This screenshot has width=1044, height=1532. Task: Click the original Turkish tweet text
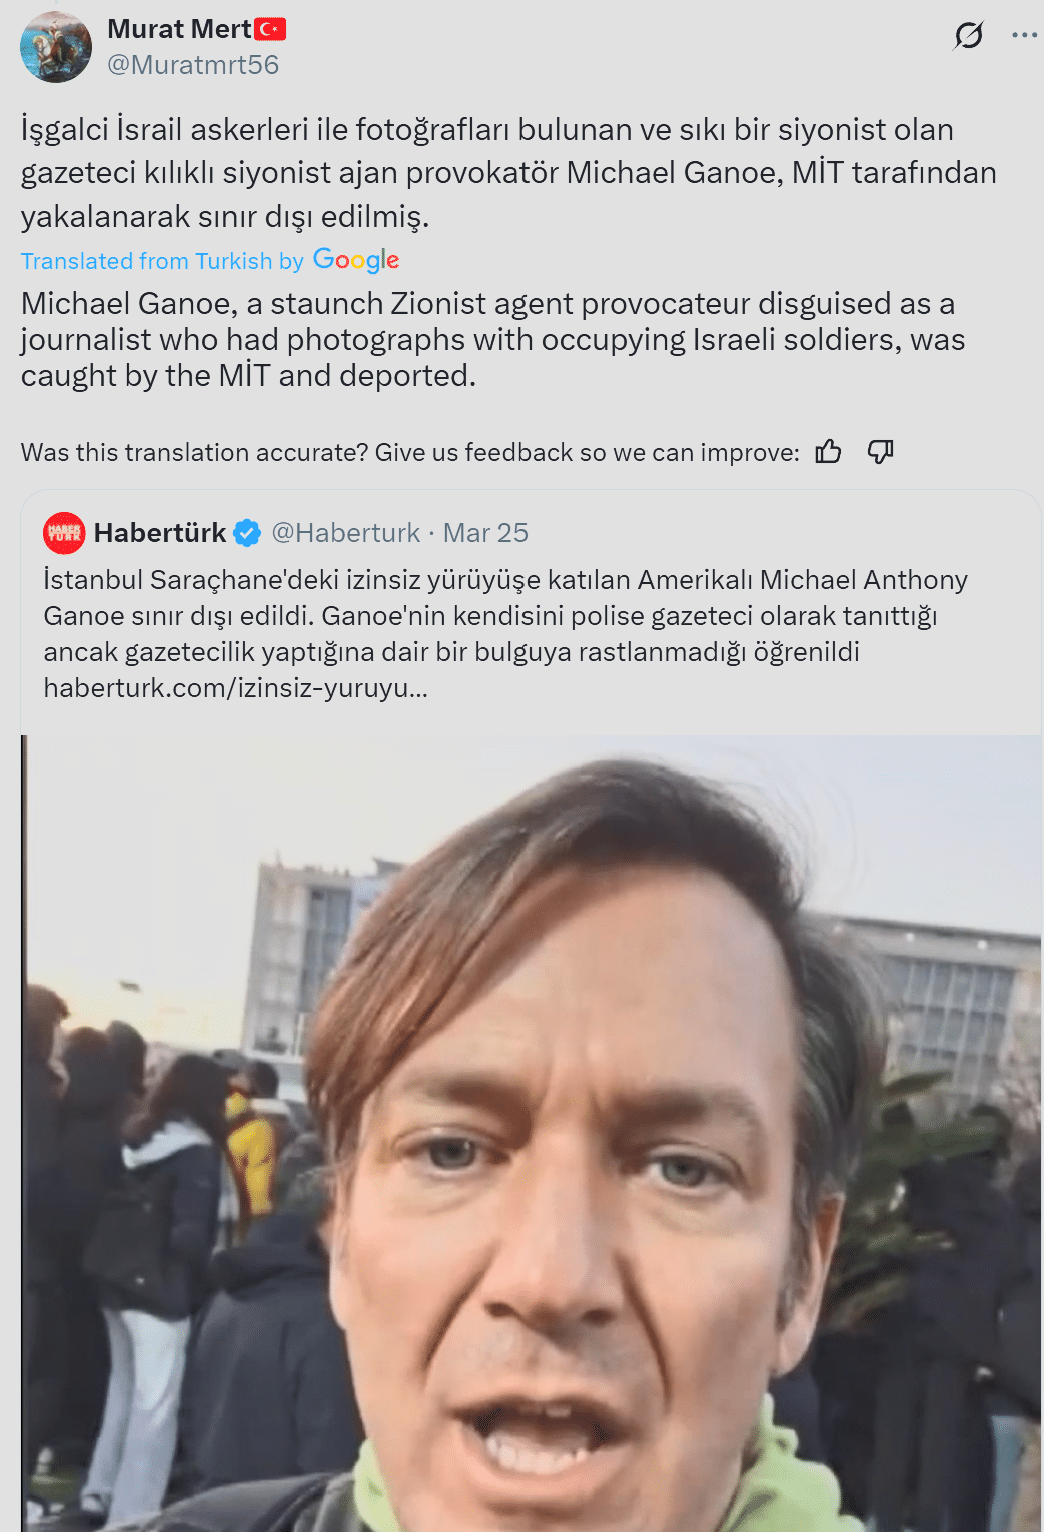(x=508, y=173)
